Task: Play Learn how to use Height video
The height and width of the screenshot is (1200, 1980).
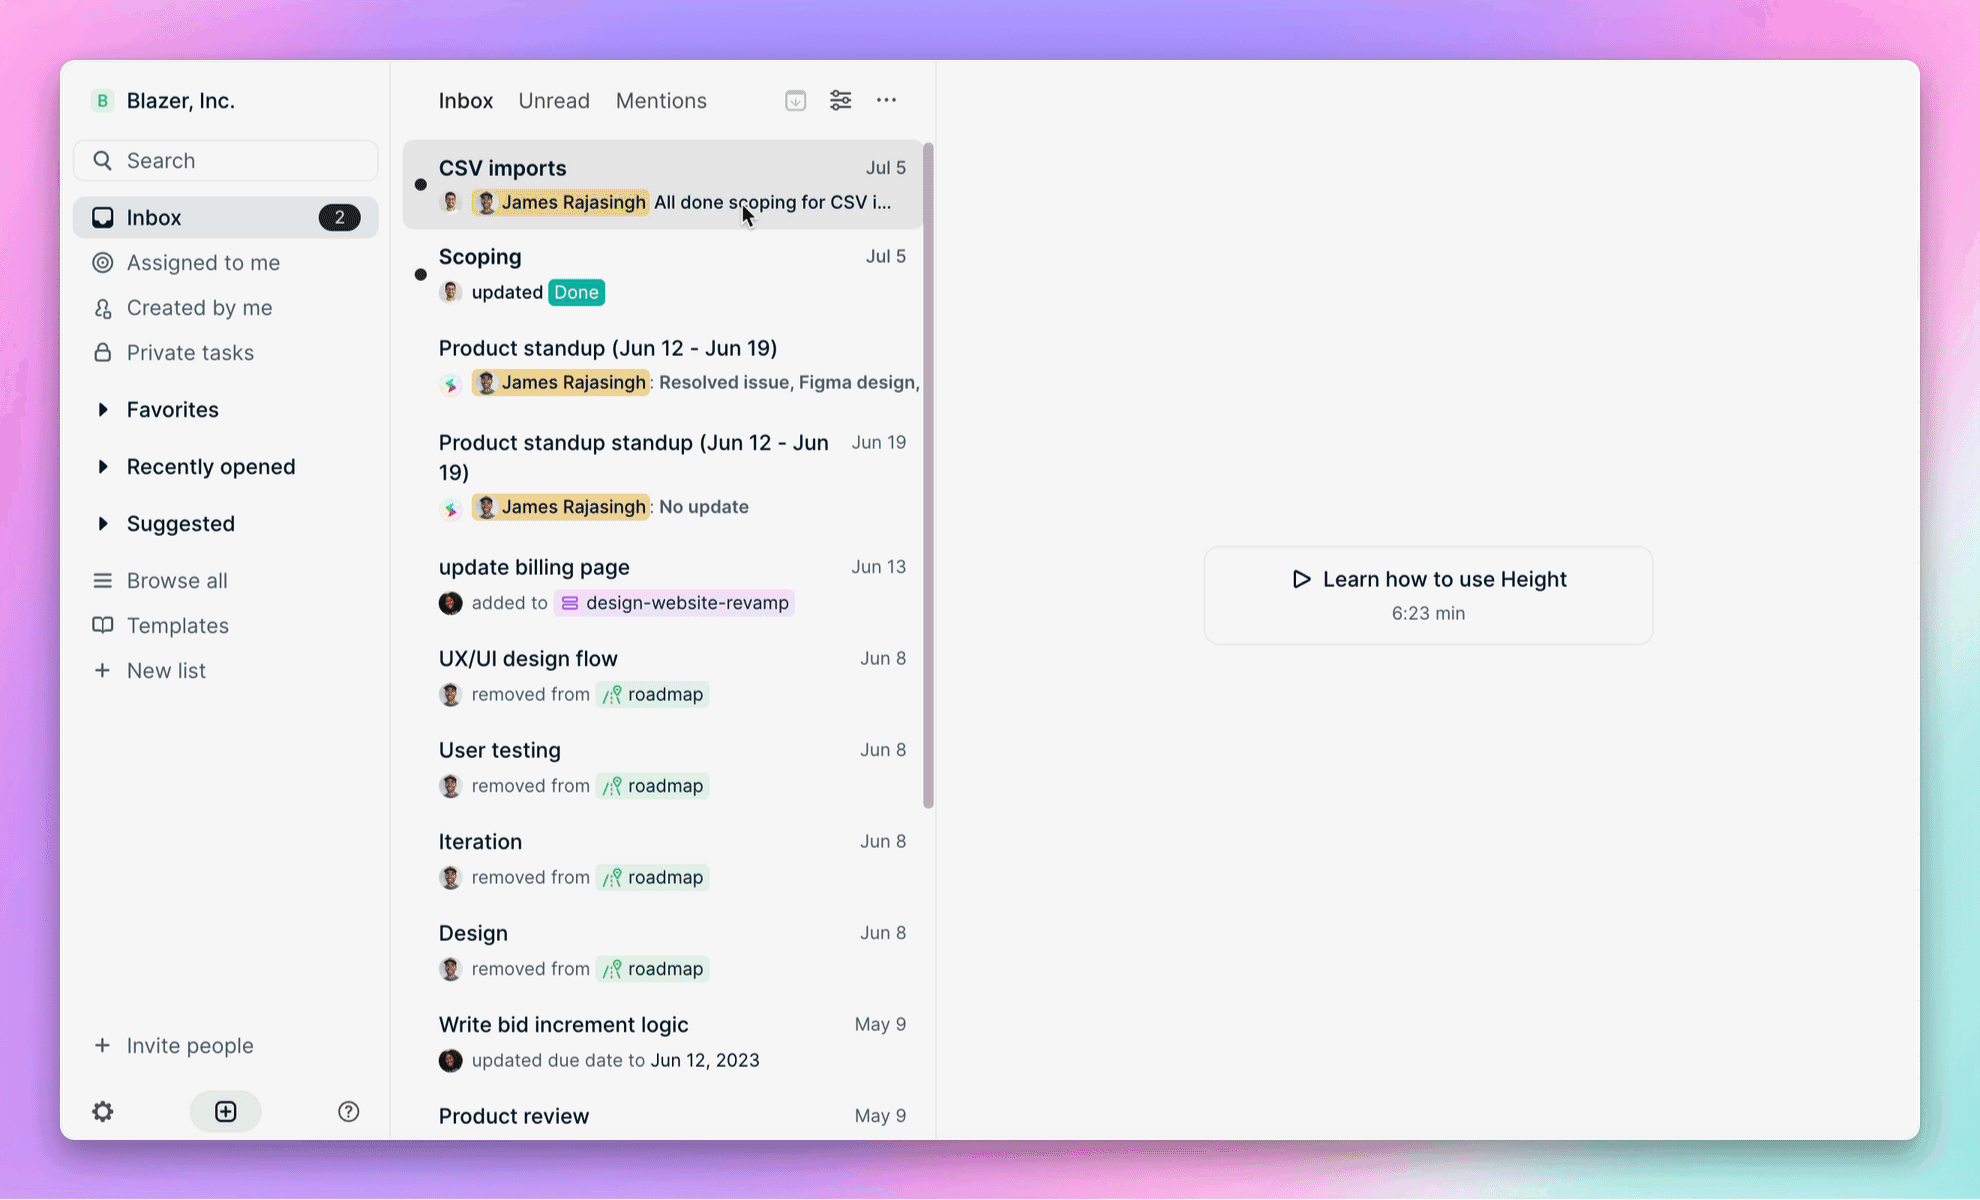Action: click(x=1428, y=595)
